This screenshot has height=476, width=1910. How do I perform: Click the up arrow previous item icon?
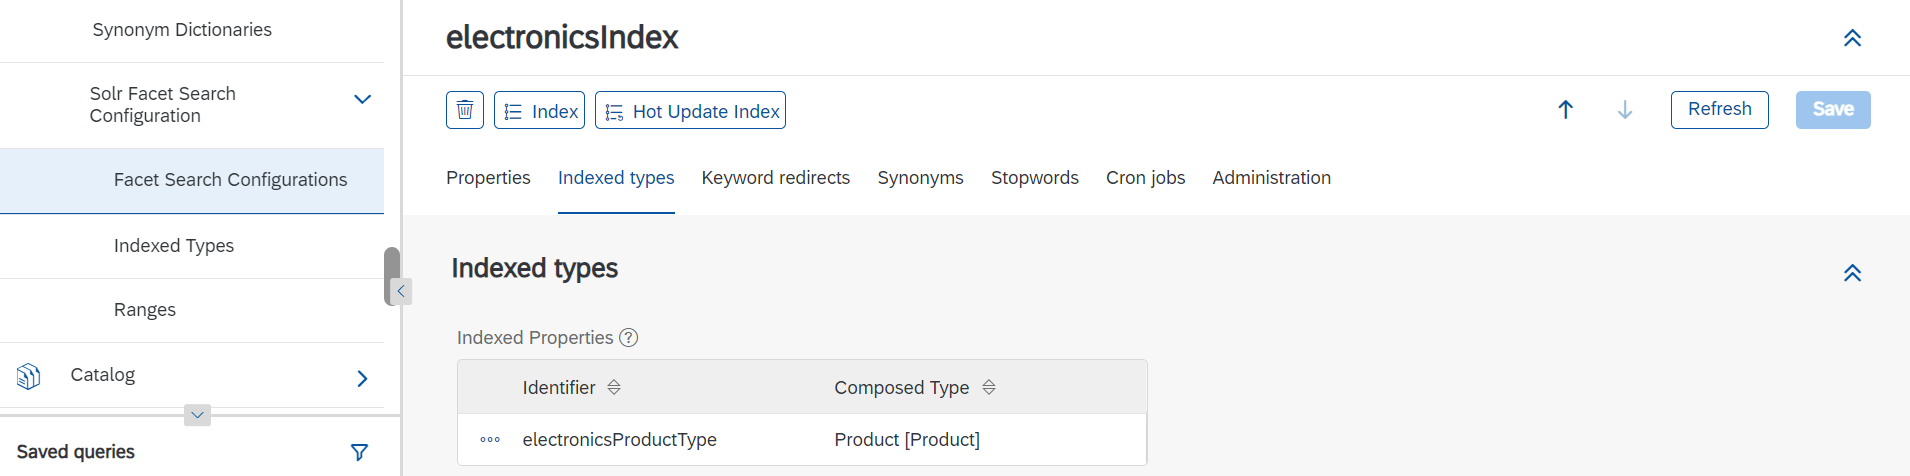pyautogui.click(x=1566, y=110)
